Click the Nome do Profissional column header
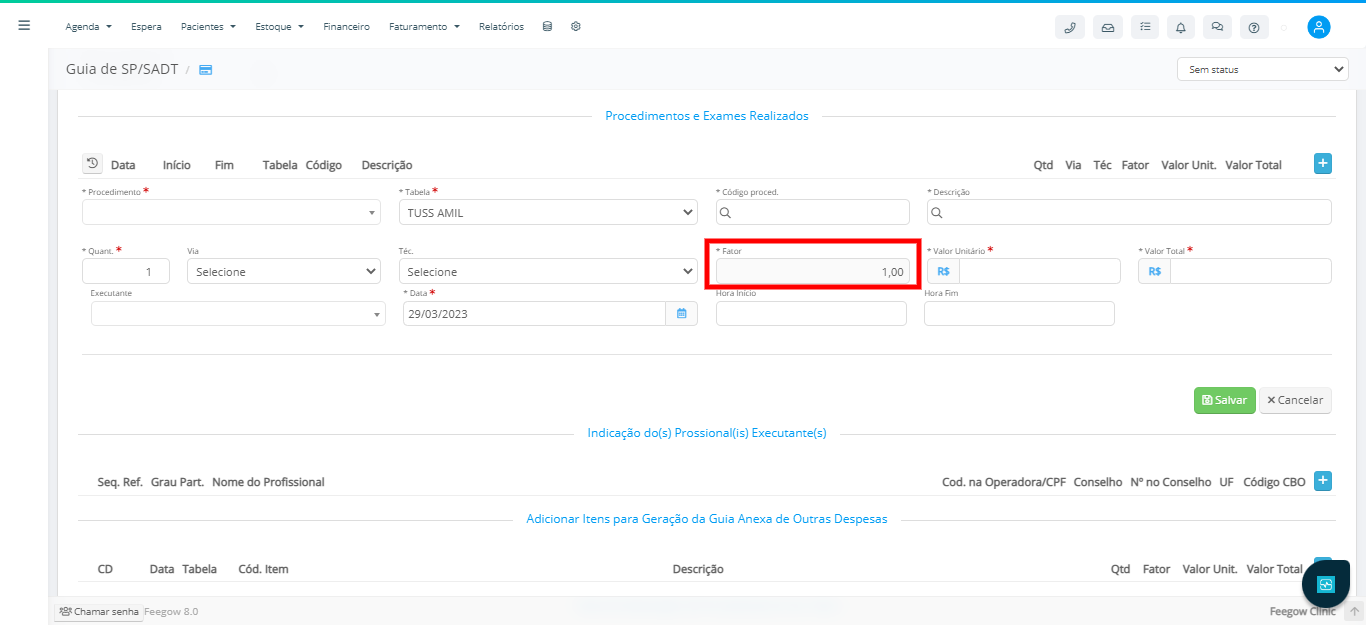The width and height of the screenshot is (1366, 625). [x=268, y=482]
